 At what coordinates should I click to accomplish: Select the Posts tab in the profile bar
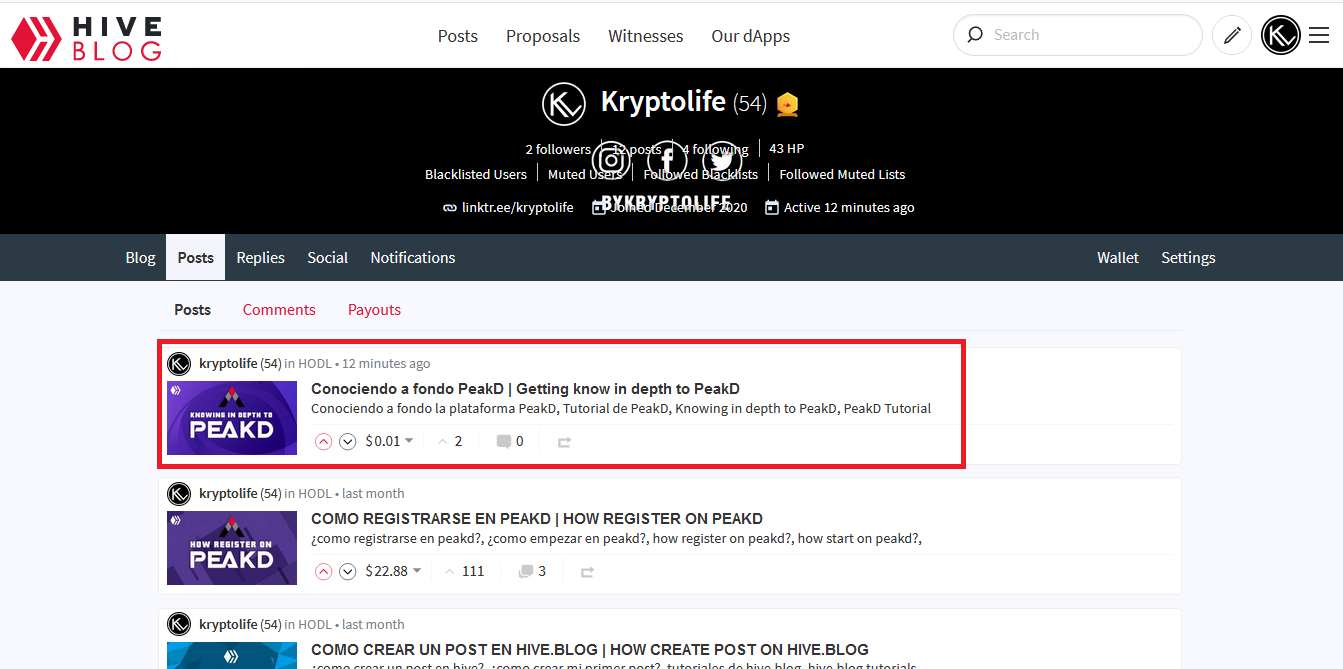click(x=196, y=257)
